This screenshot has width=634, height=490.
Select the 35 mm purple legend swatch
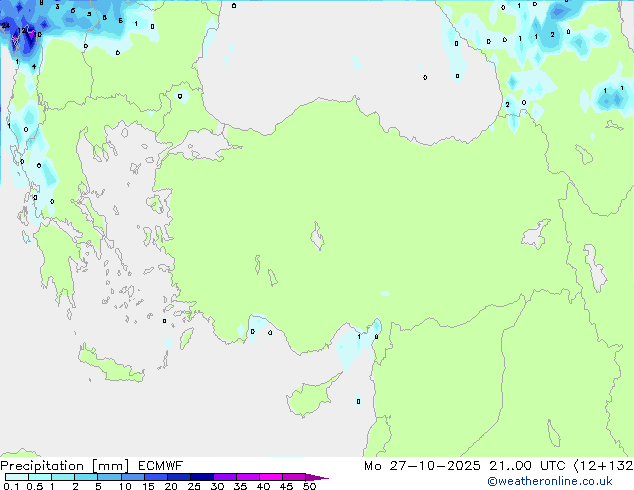(x=247, y=477)
